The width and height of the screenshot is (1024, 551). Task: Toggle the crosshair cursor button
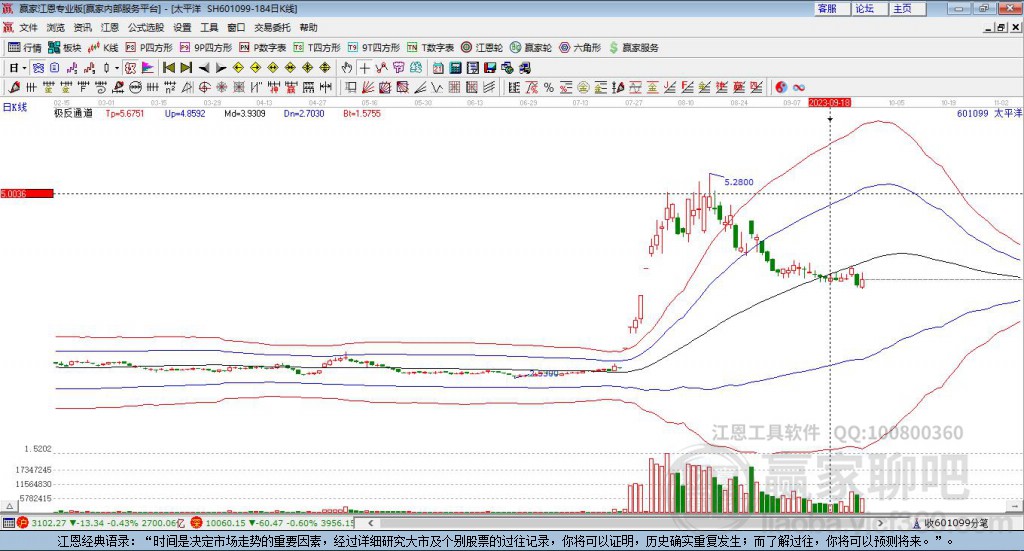[x=364, y=68]
